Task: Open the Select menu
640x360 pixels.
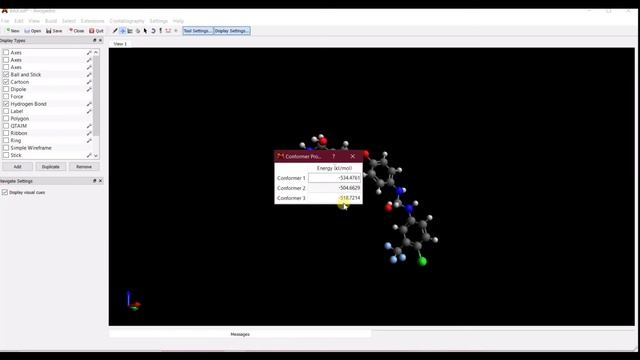Action: 69,21
